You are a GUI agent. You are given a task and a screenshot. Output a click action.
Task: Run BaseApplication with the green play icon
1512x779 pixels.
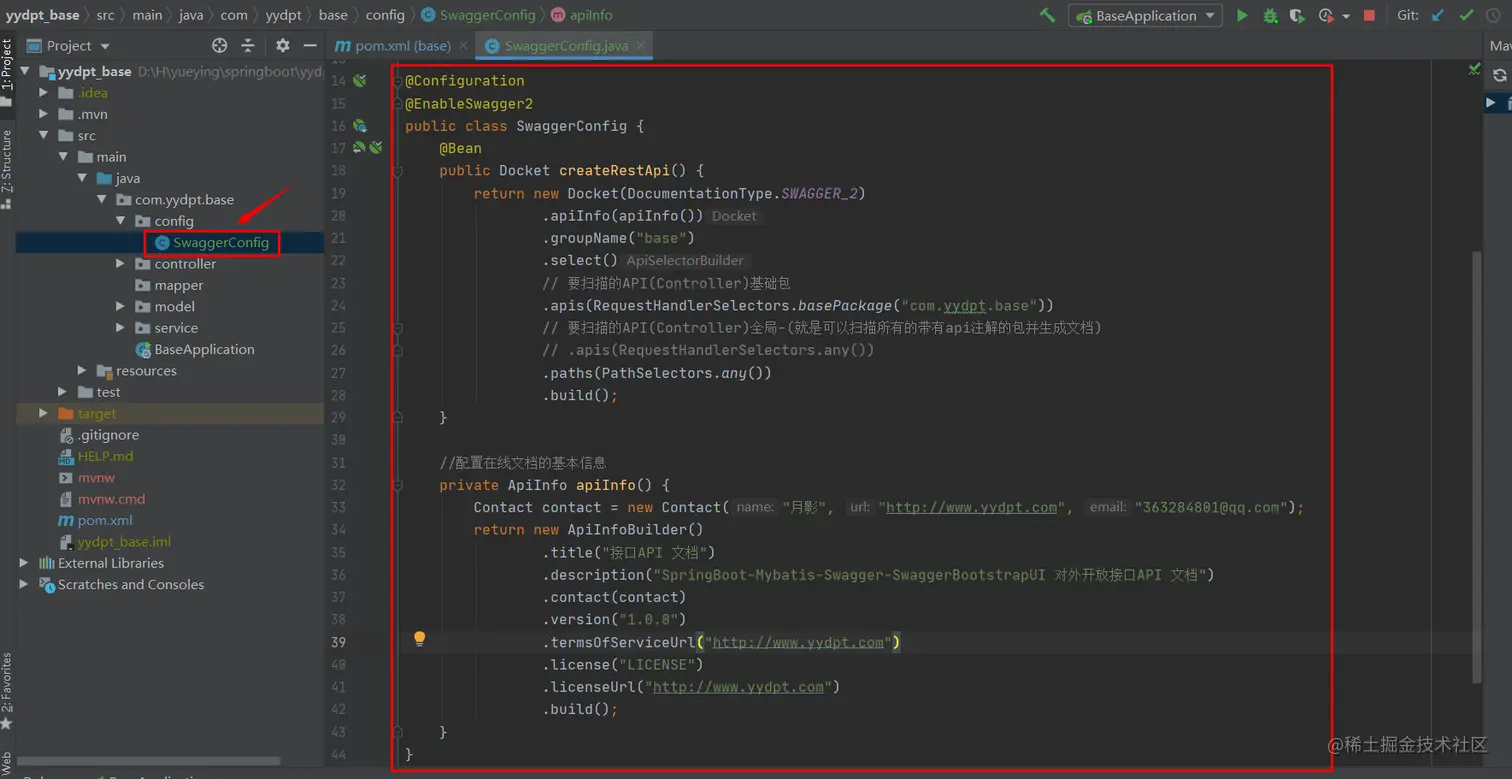(1242, 15)
